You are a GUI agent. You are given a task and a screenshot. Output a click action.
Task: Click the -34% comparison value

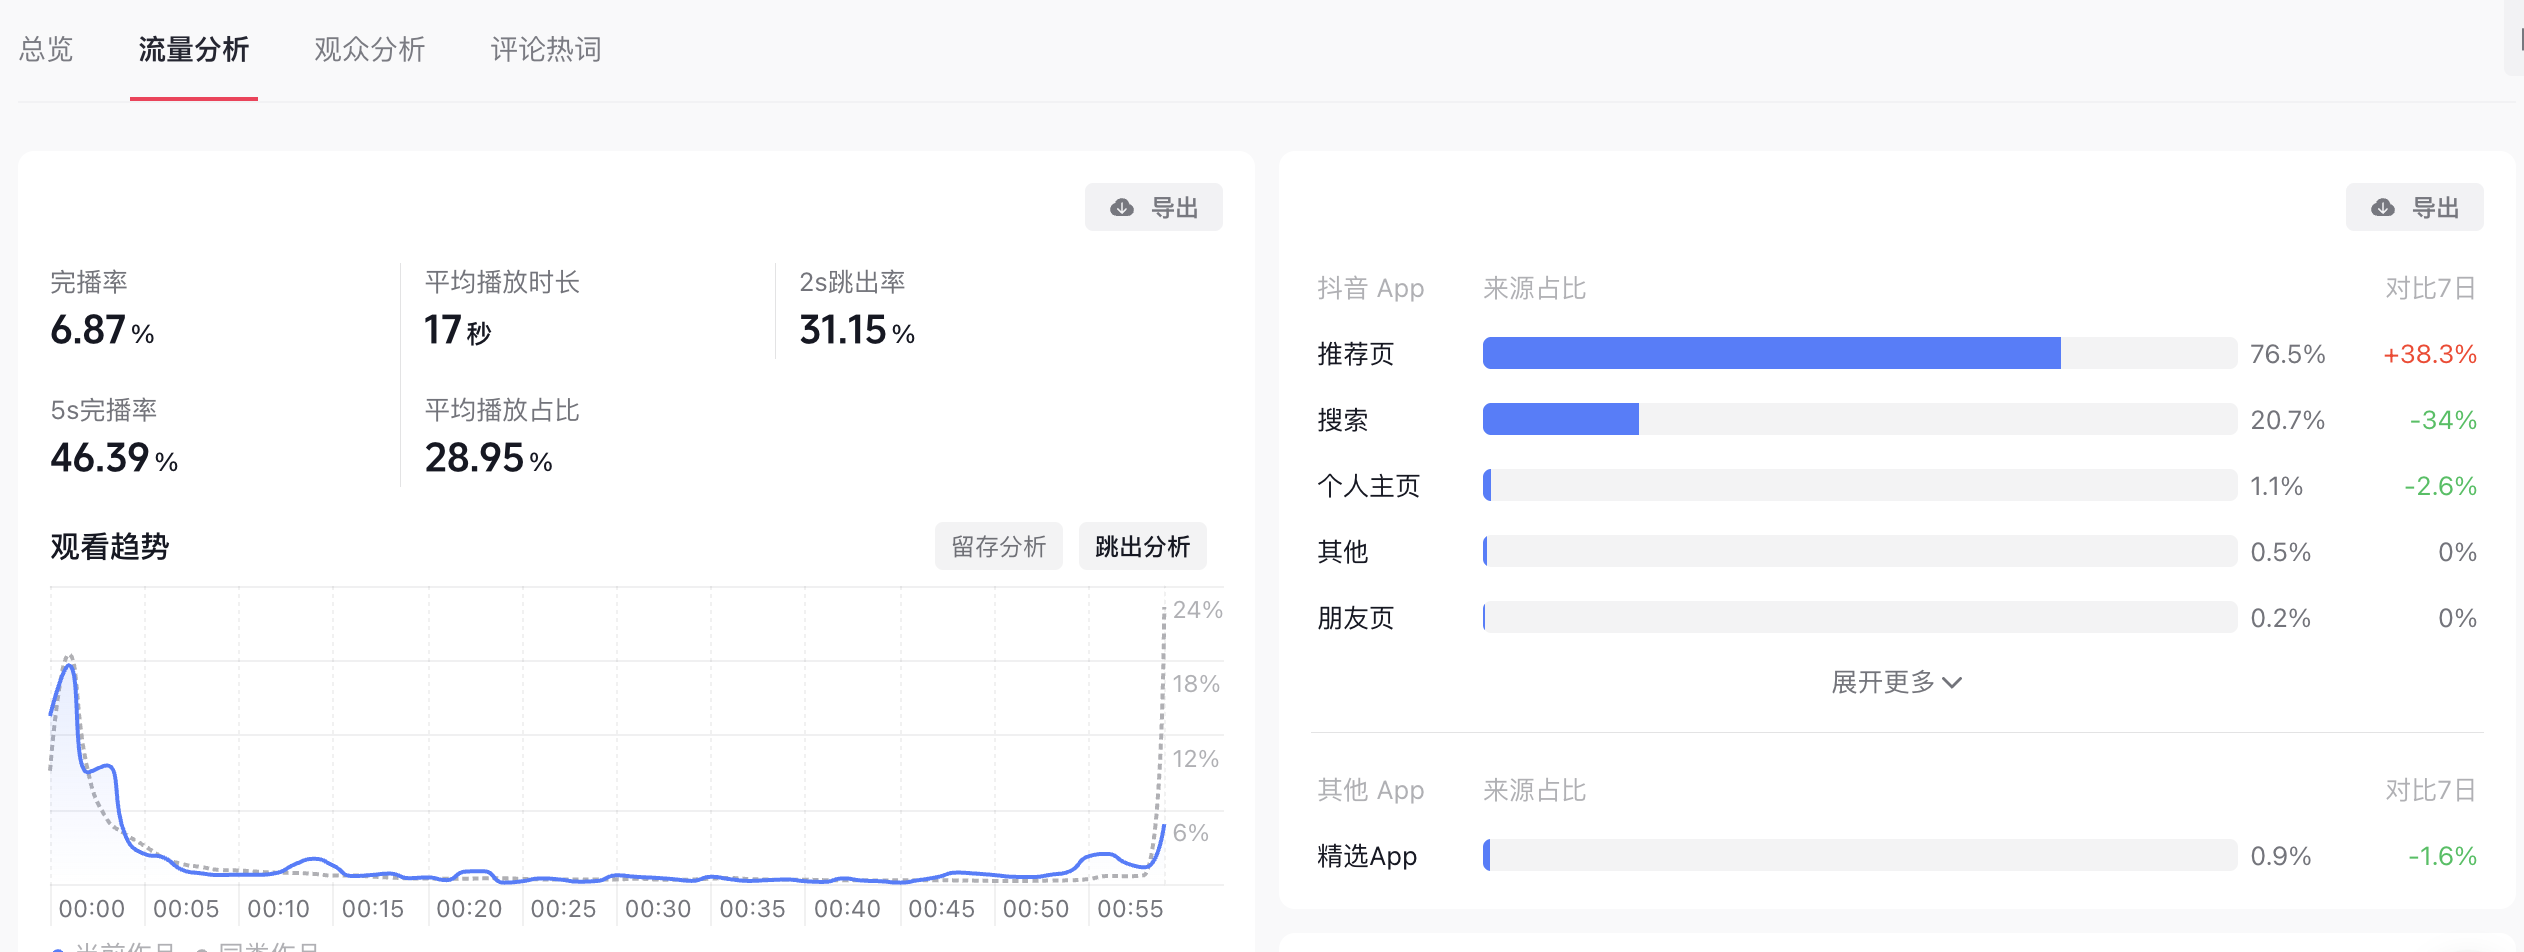tap(2443, 420)
